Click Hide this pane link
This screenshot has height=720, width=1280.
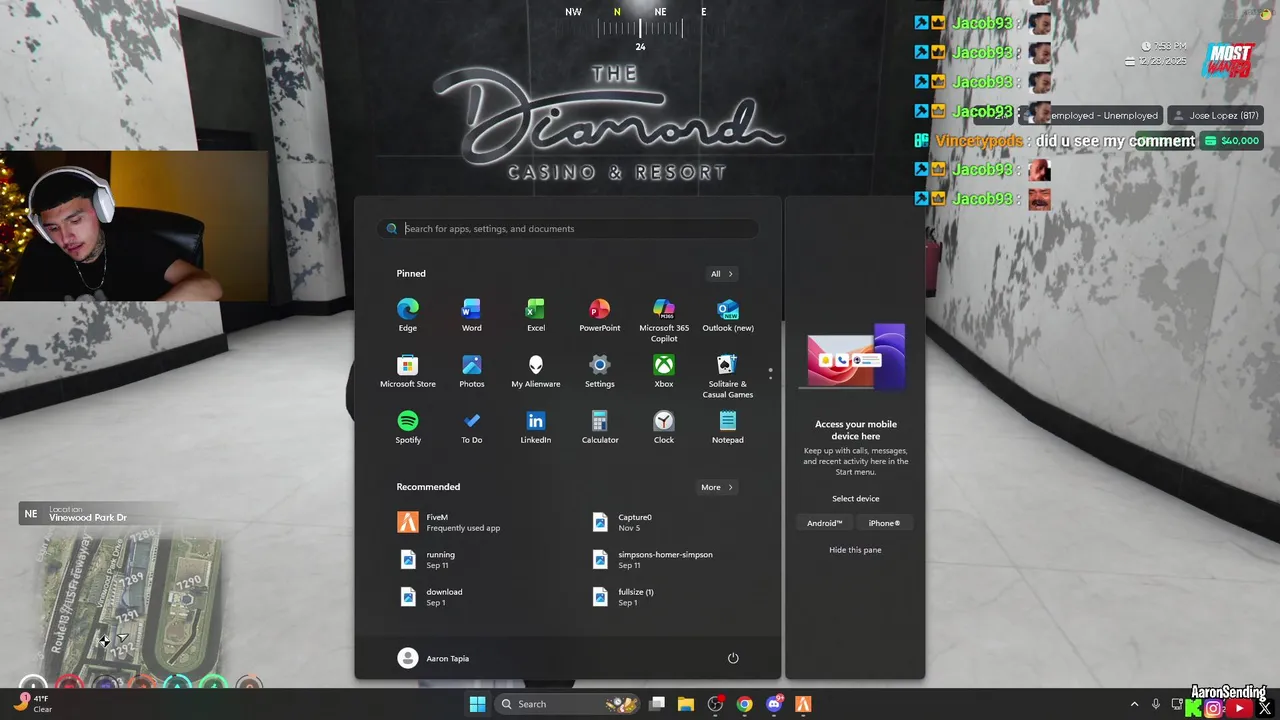click(x=855, y=550)
